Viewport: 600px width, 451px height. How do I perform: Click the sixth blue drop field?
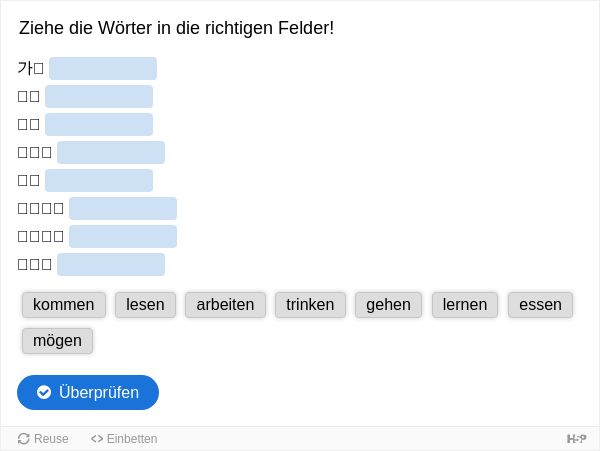(123, 208)
